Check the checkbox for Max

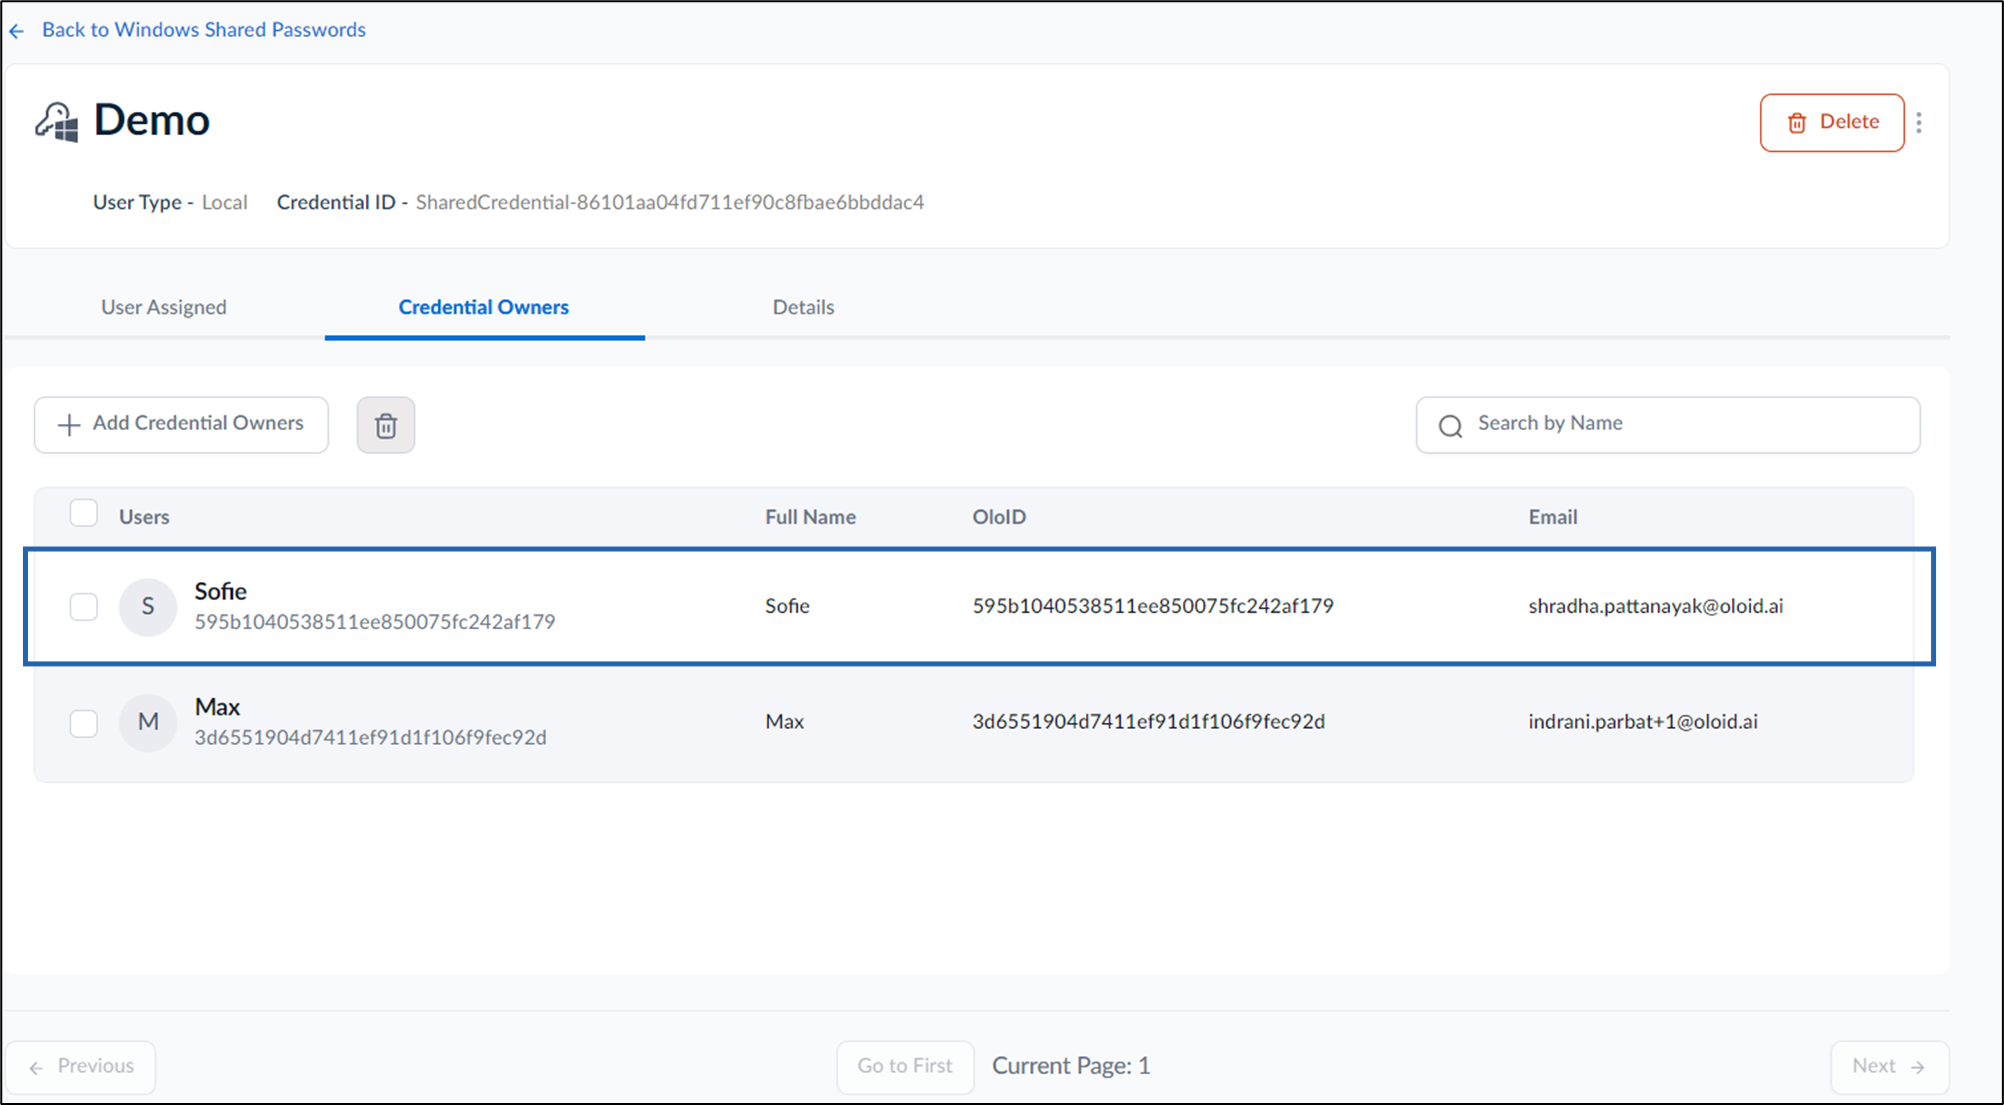click(x=84, y=722)
